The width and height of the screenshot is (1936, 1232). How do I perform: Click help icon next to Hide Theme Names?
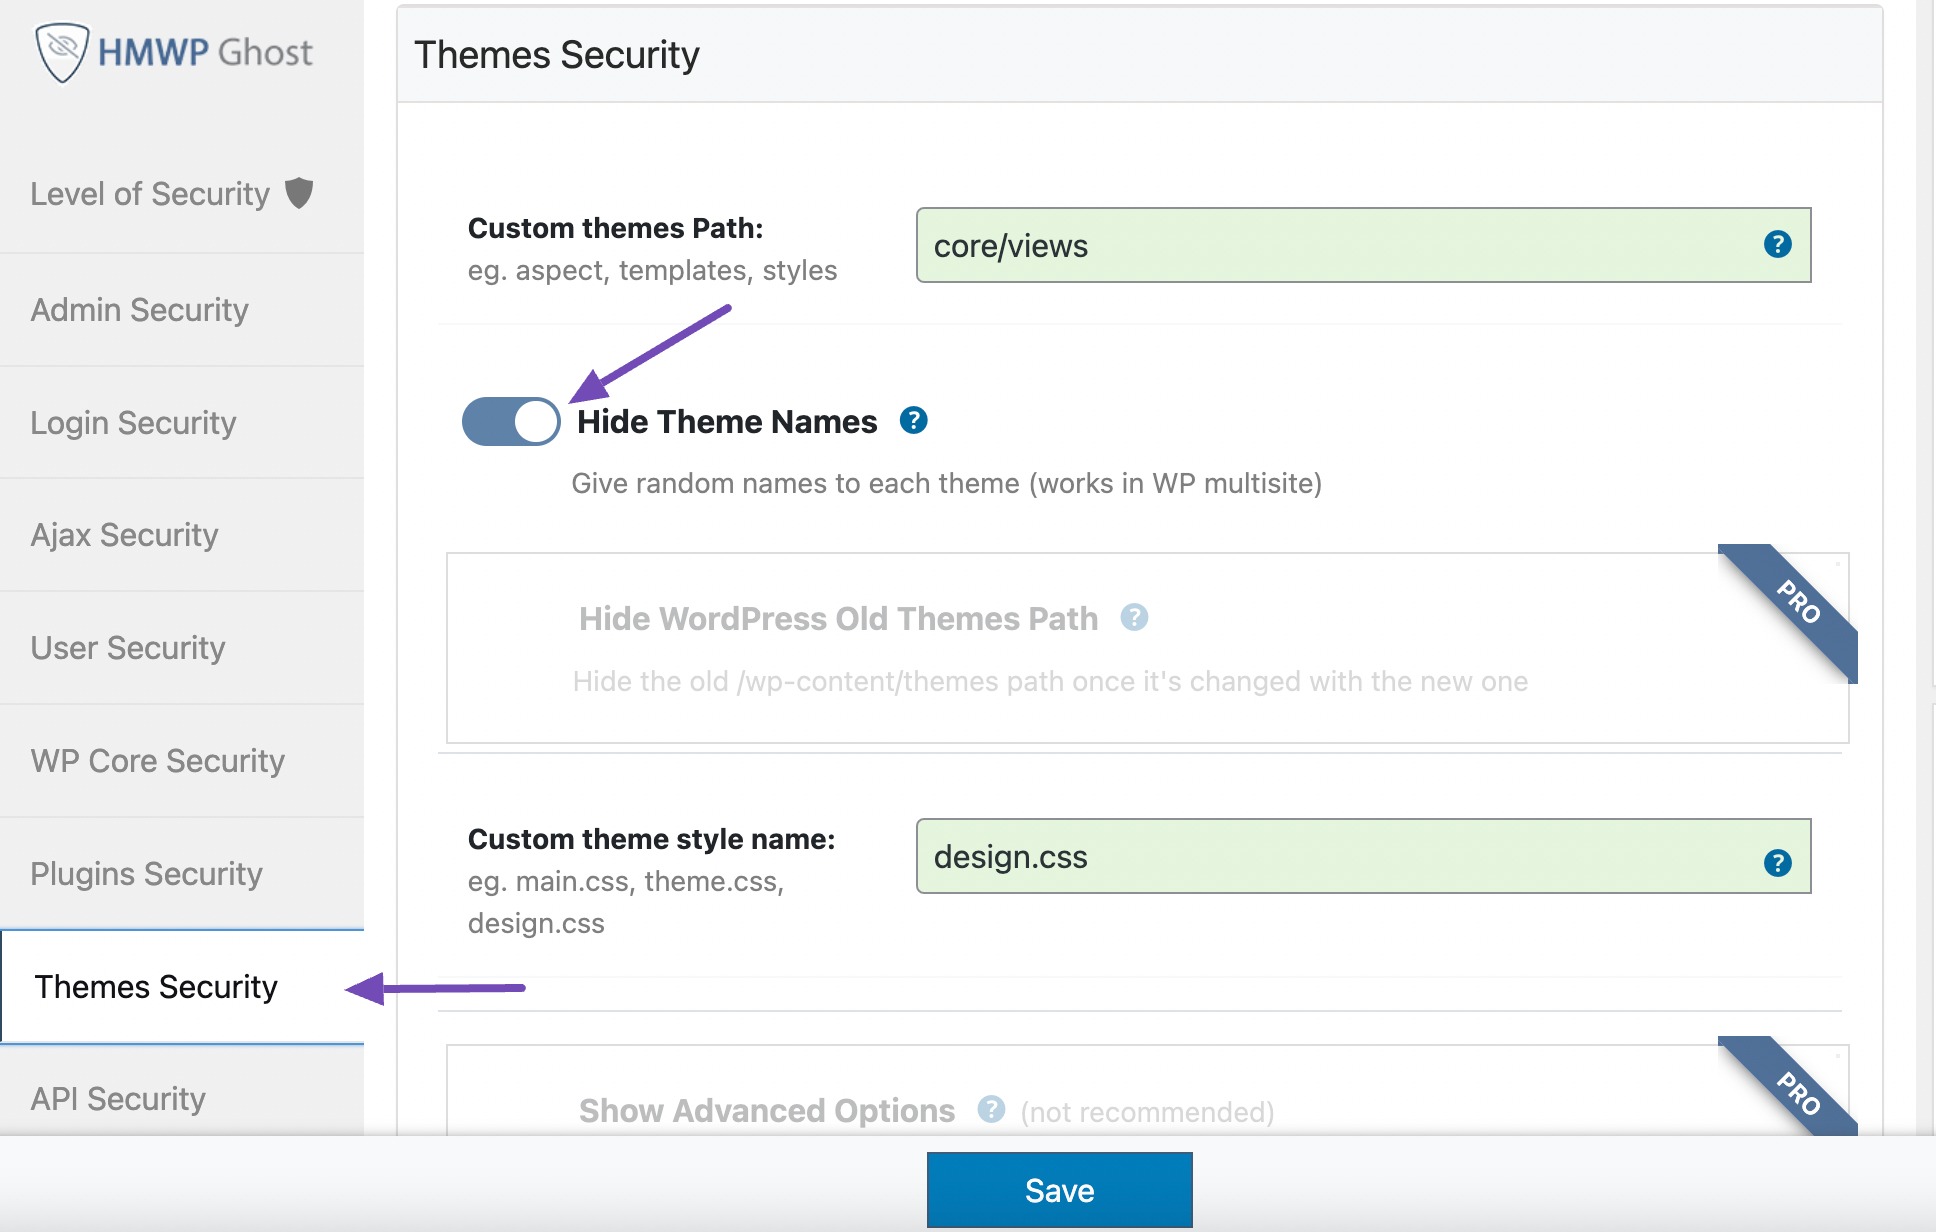point(913,421)
